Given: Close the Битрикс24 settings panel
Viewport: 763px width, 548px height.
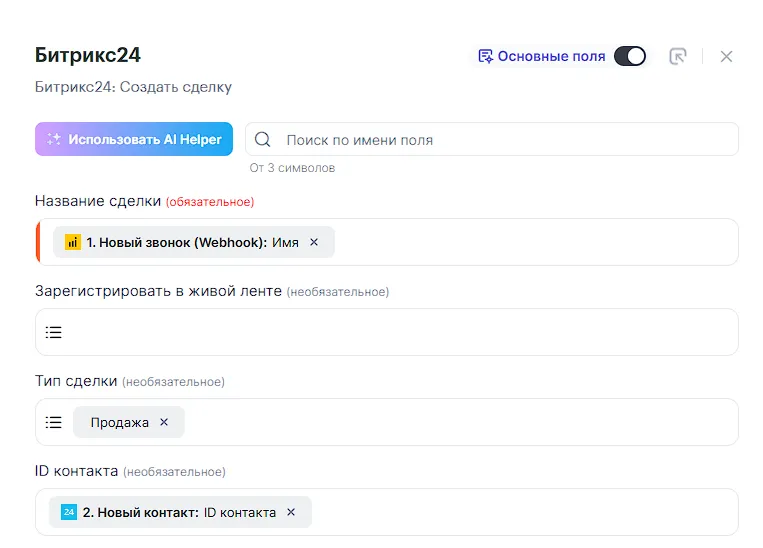Looking at the screenshot, I should (x=726, y=56).
